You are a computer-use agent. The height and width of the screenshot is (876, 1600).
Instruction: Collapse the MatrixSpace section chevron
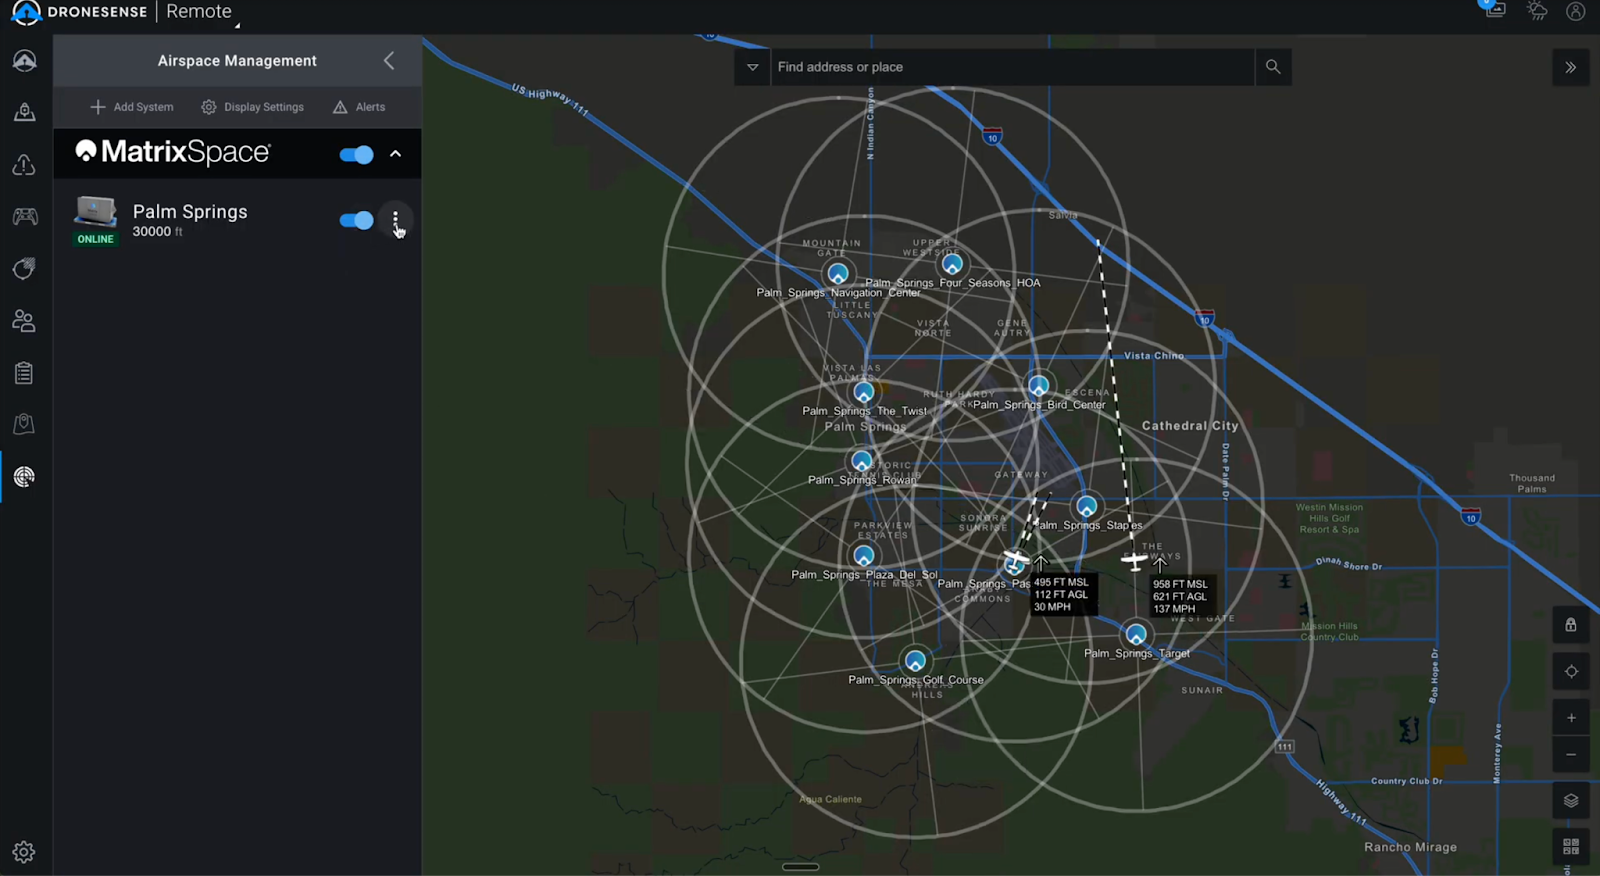coord(396,154)
